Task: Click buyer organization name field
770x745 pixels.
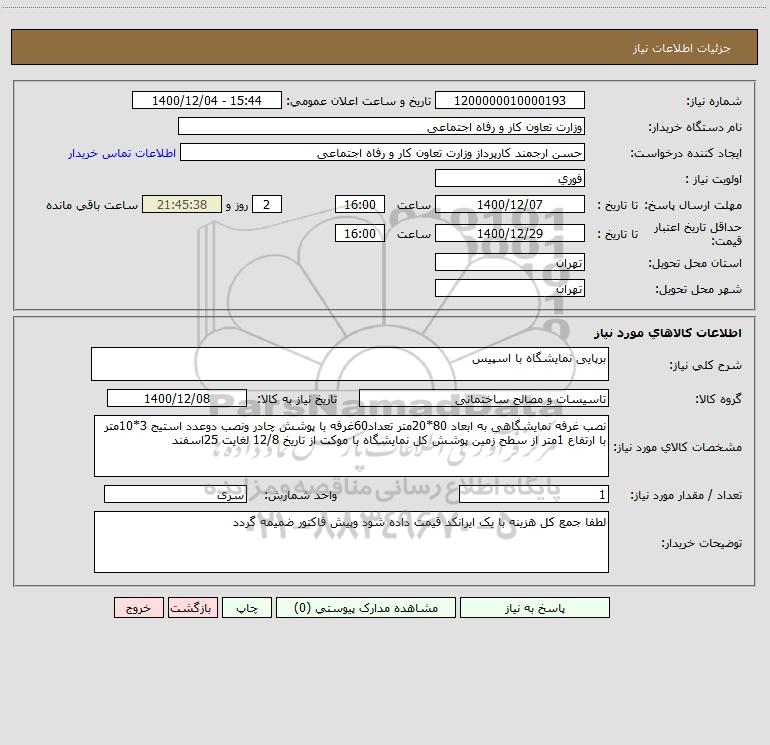Action: (381, 126)
